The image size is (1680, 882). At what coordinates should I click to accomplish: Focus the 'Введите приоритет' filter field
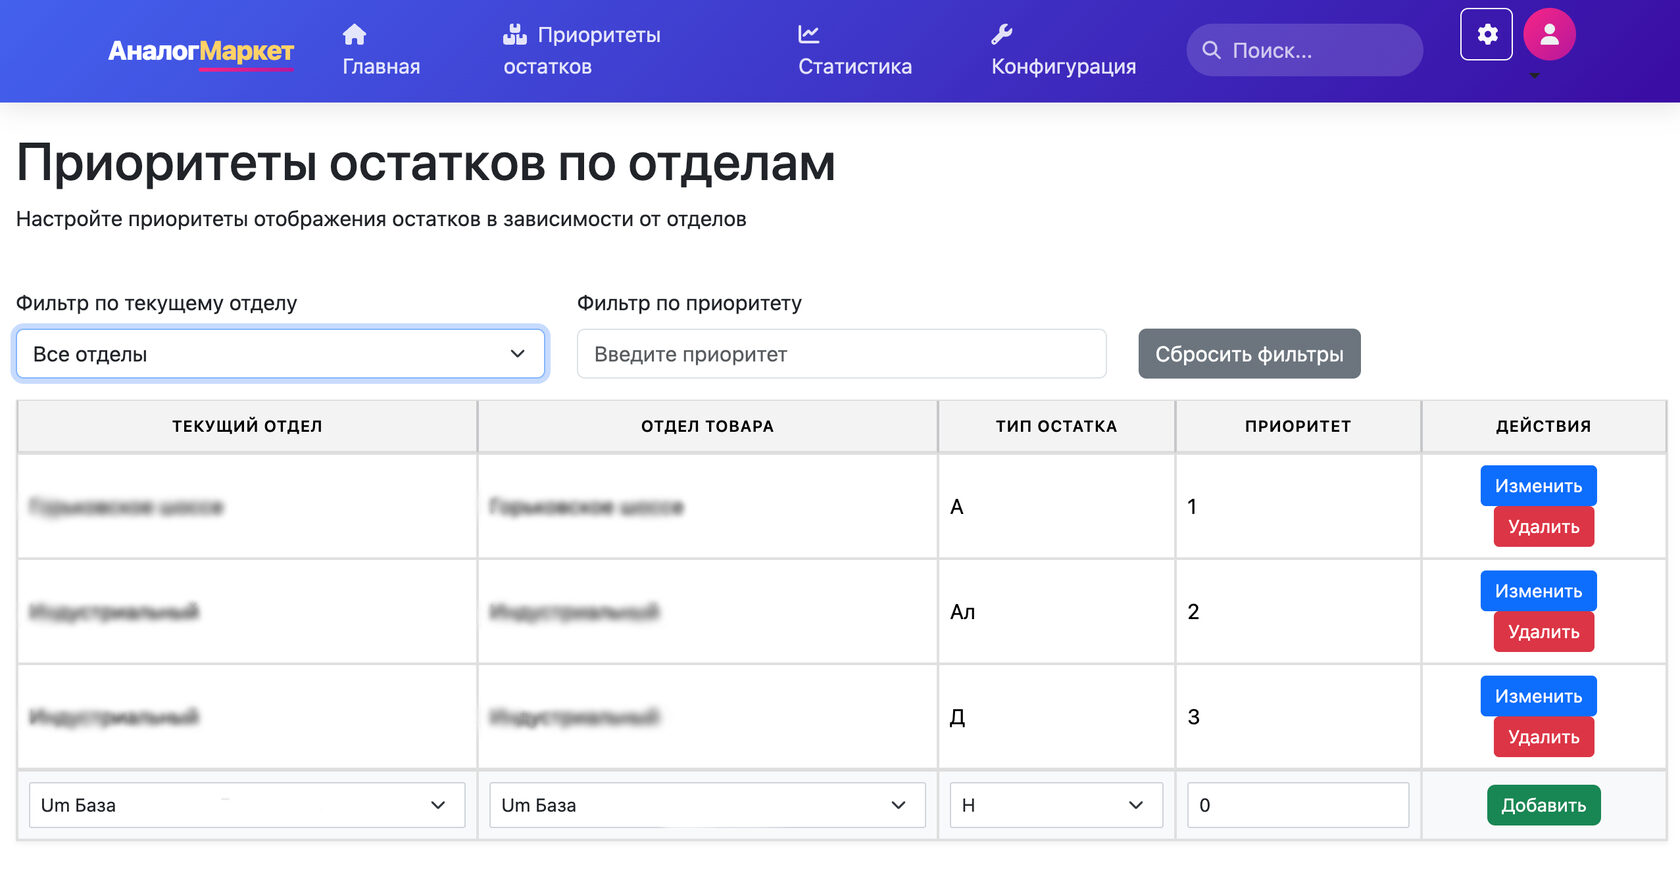[841, 354]
